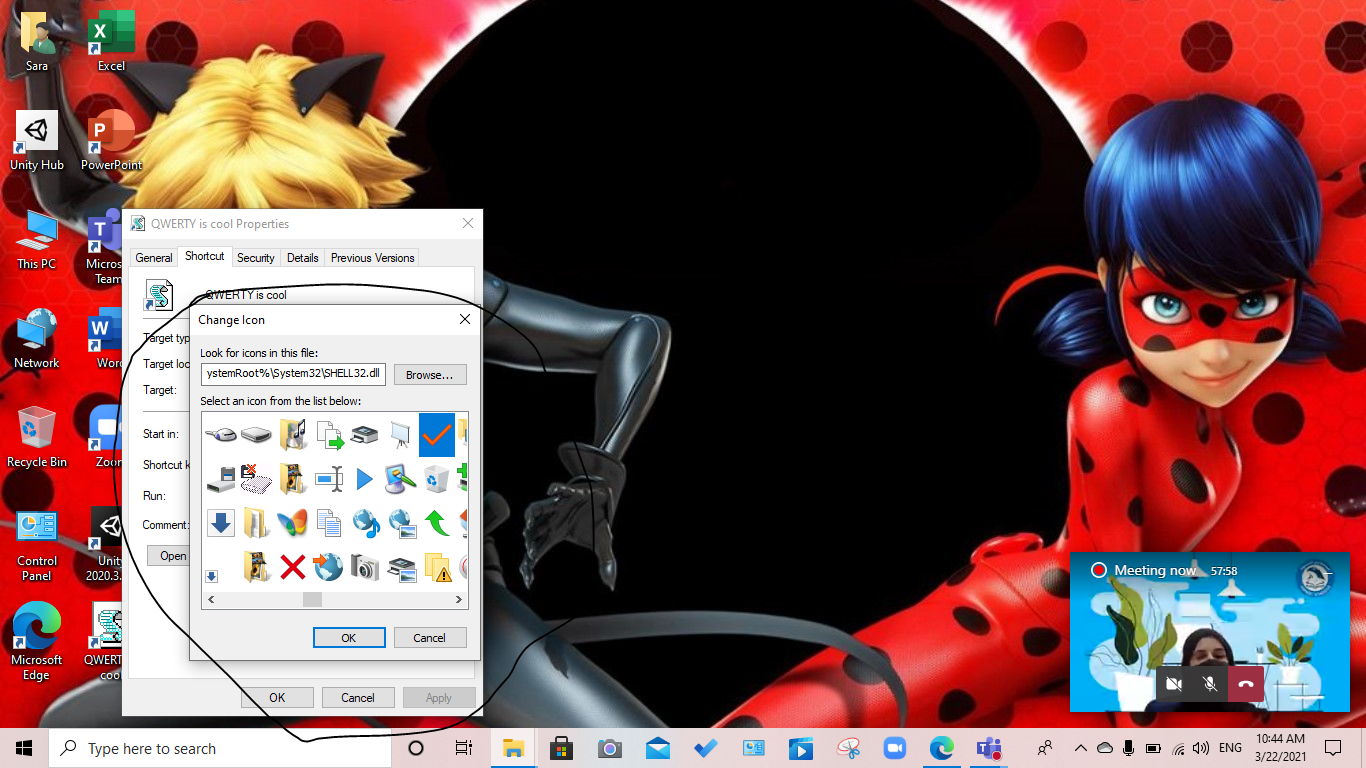
Task: Click Cancel in the Properties window
Action: tap(358, 698)
